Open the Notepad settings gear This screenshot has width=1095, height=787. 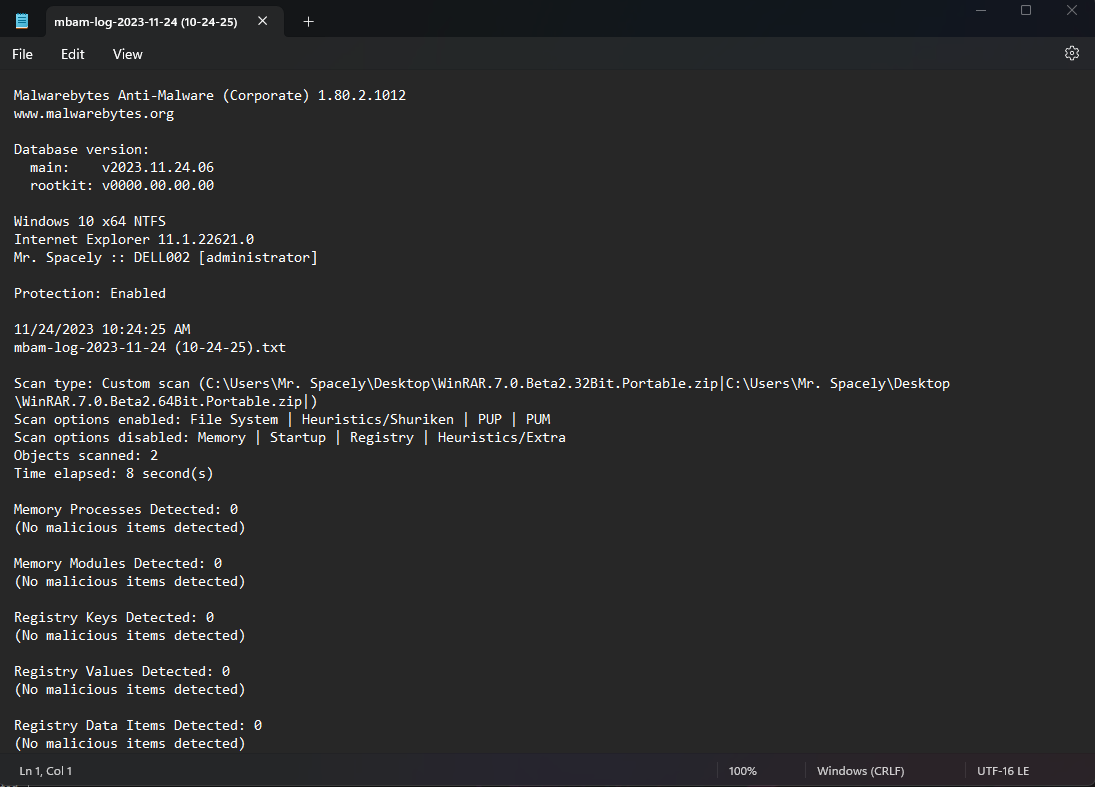[1071, 54]
